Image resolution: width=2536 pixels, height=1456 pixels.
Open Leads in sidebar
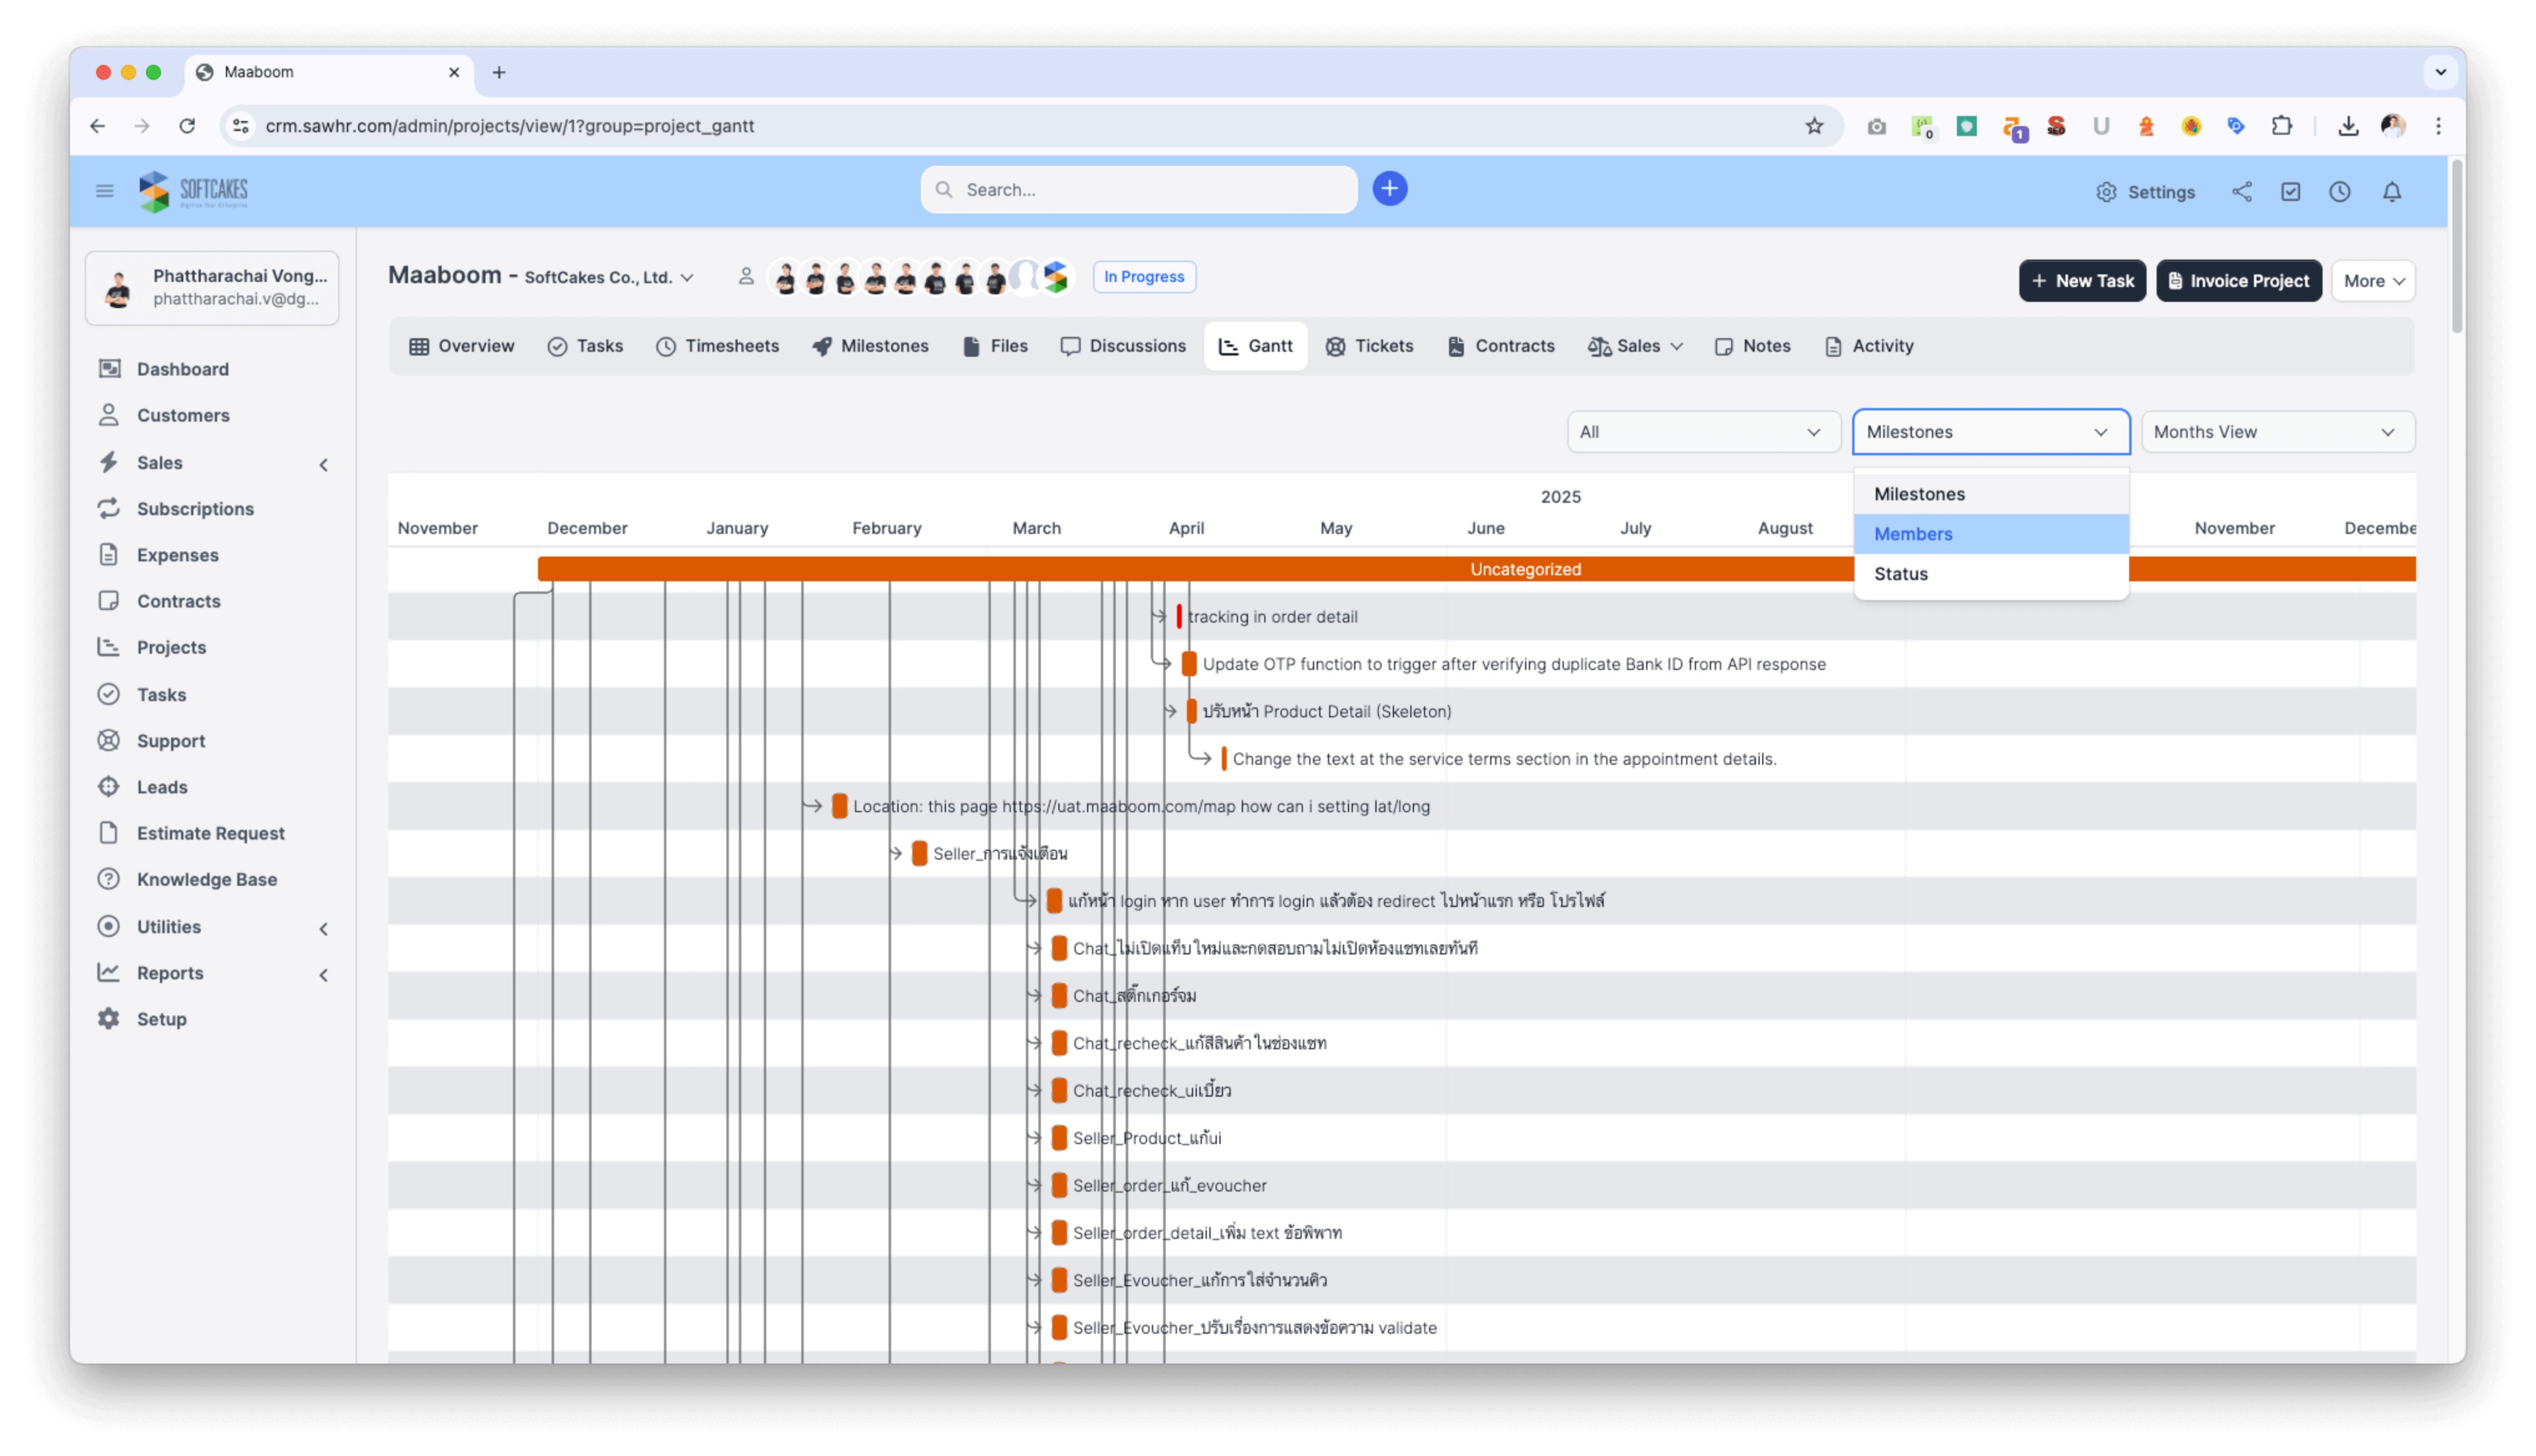coord(162,787)
